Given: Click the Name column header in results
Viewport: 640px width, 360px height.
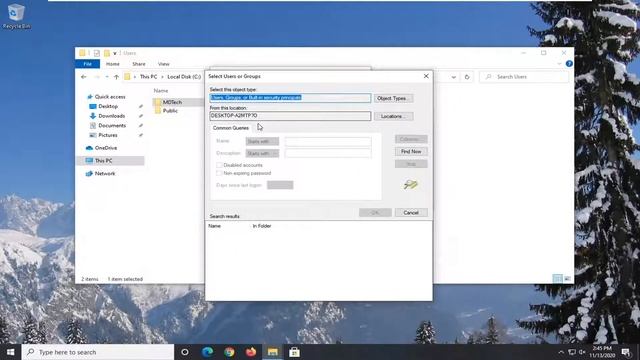Looking at the screenshot, I should (215, 226).
